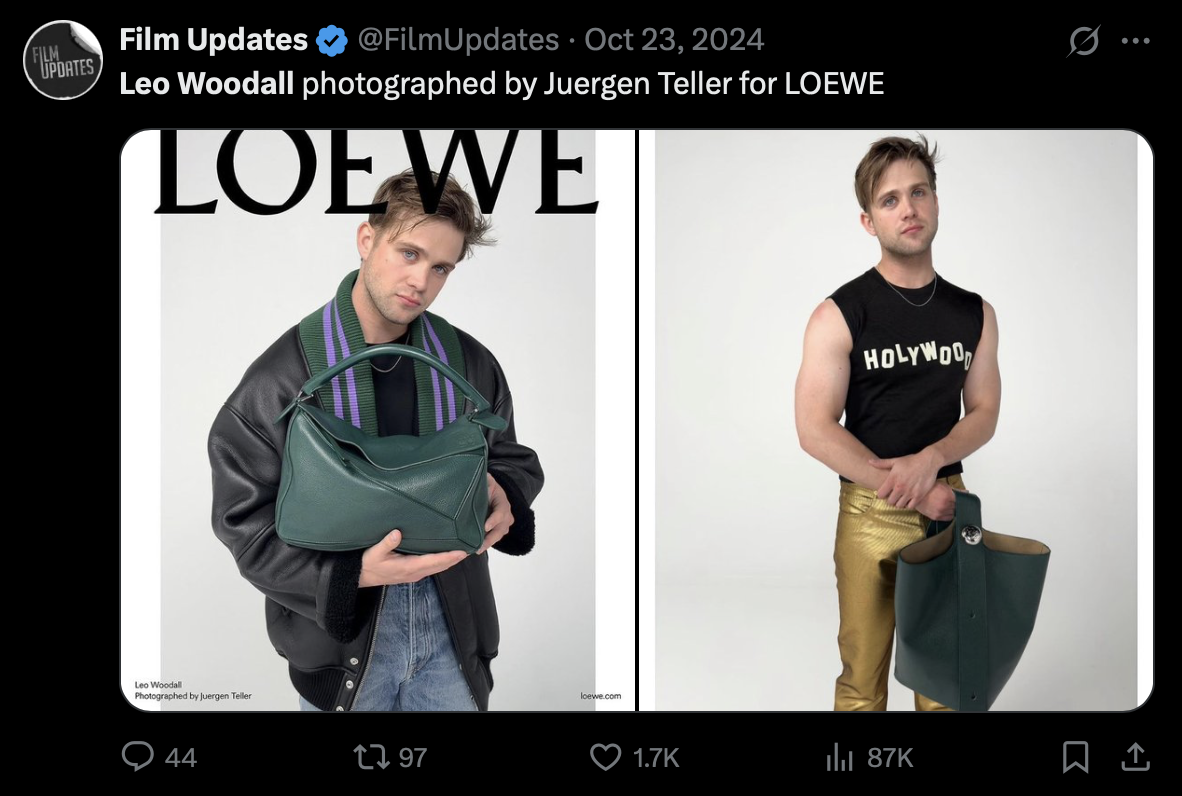Click the Grok slashed-circle icon
The image size is (1182, 796).
coord(1085,41)
